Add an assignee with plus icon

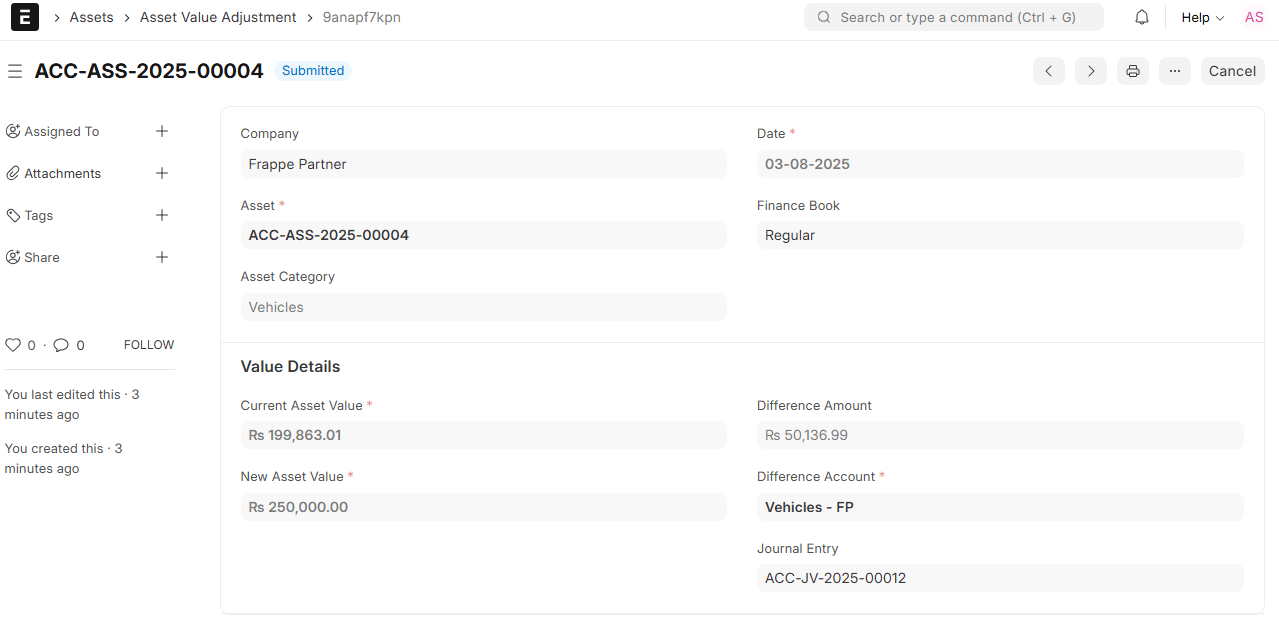162,131
